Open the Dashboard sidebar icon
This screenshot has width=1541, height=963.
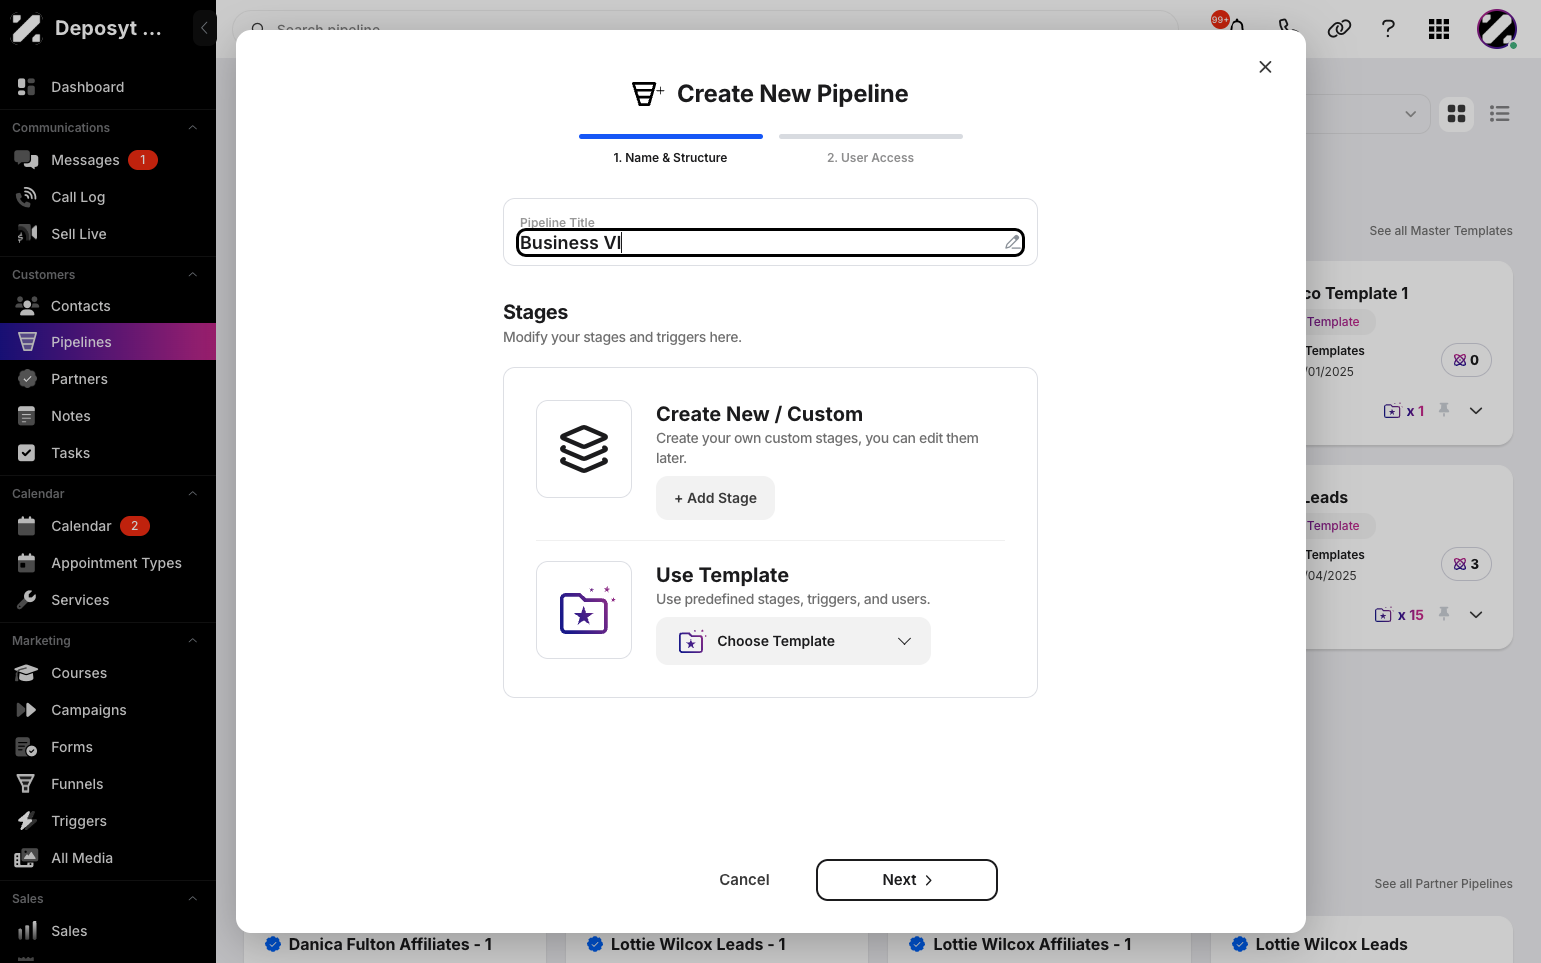27,87
